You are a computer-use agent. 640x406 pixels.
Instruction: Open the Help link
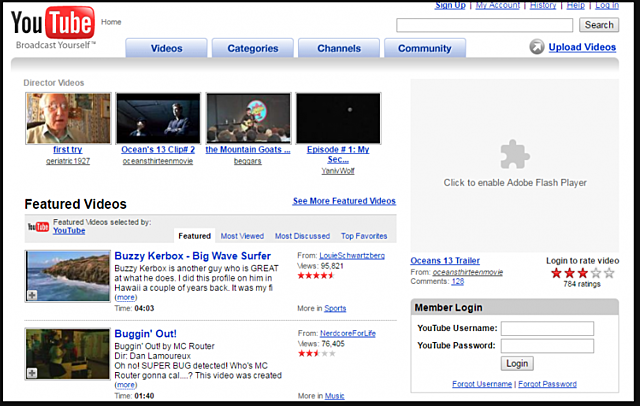pos(576,5)
